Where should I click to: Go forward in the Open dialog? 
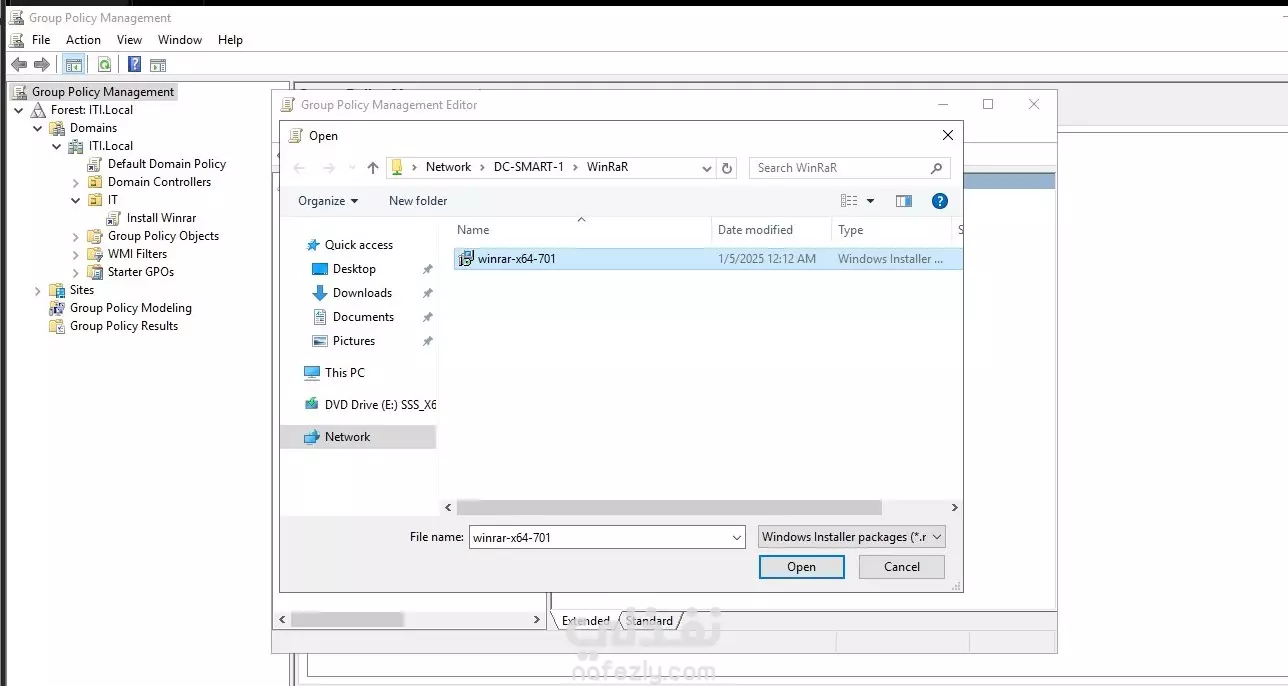pos(328,168)
